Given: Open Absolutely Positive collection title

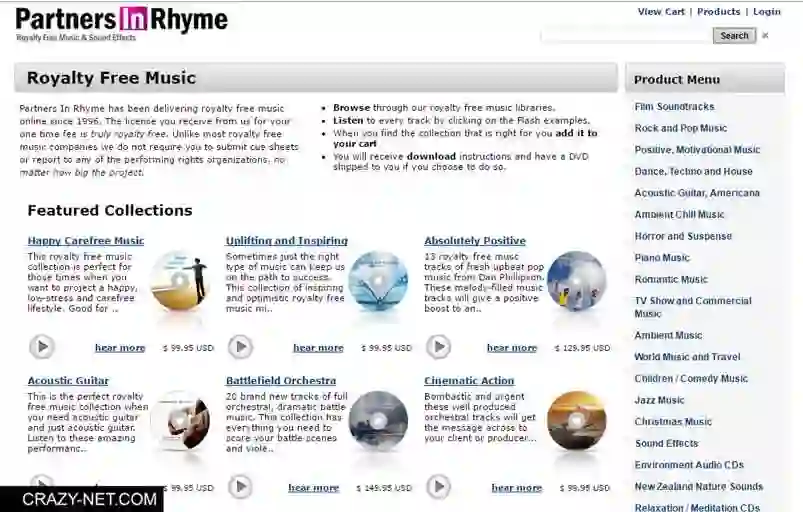Looking at the screenshot, I should coord(475,241).
